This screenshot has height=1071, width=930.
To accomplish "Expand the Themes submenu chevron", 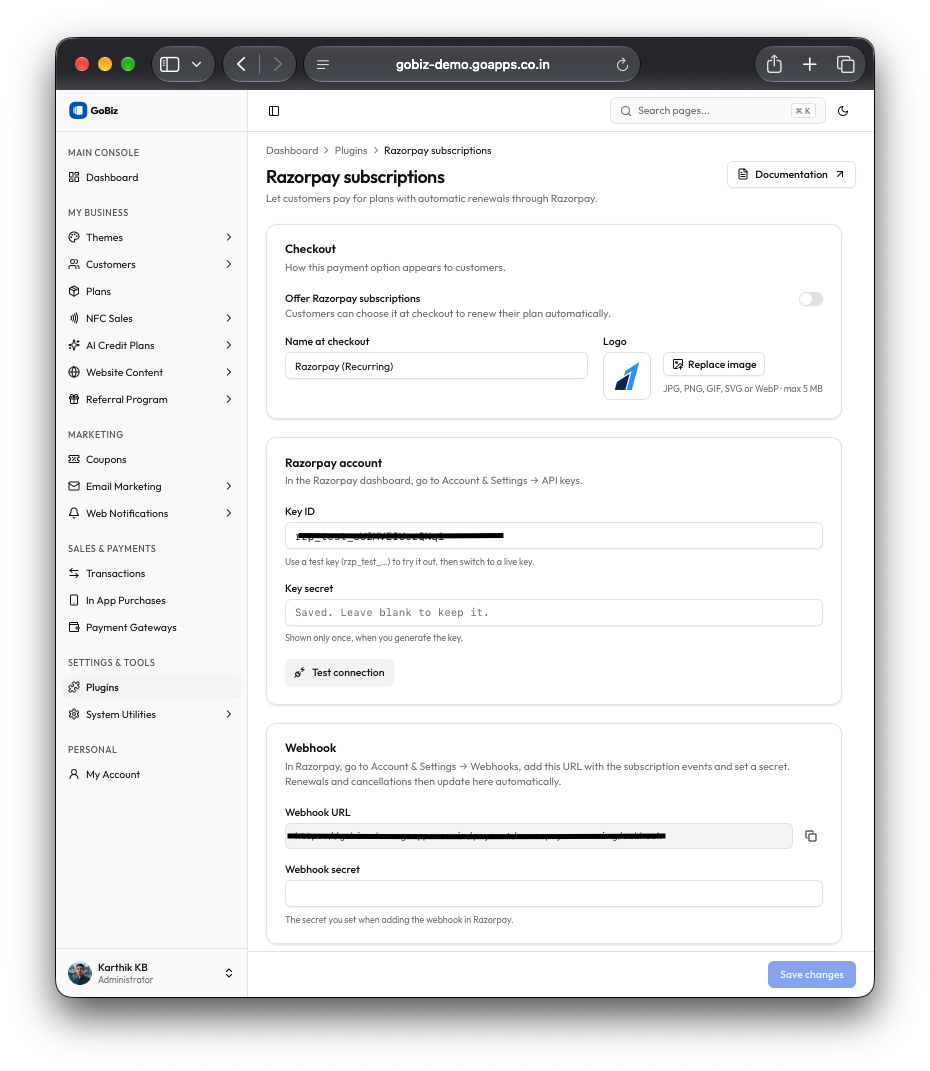I will (x=229, y=237).
